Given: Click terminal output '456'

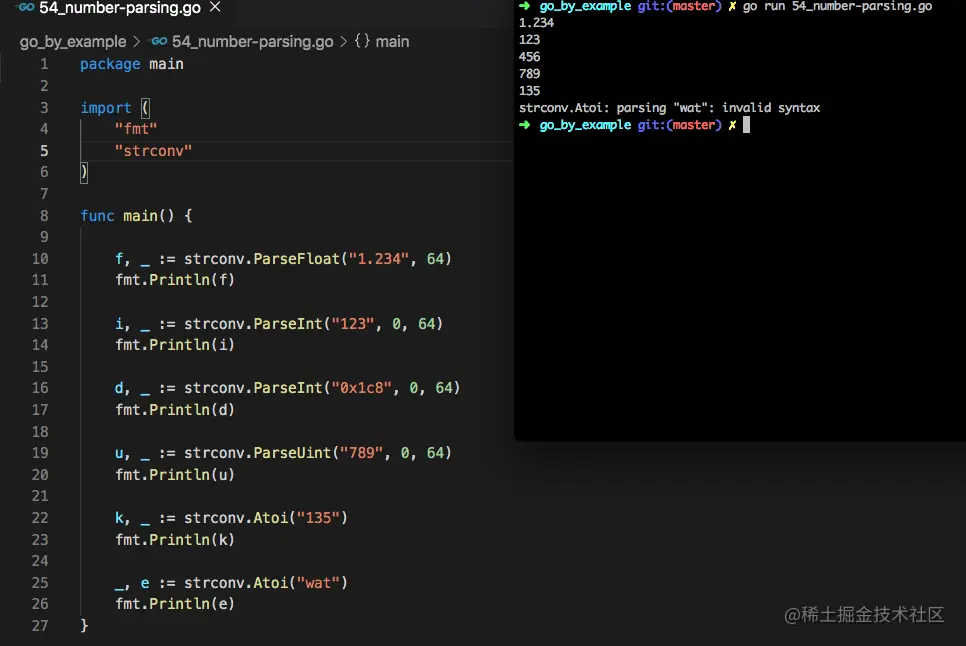Looking at the screenshot, I should pos(529,57).
